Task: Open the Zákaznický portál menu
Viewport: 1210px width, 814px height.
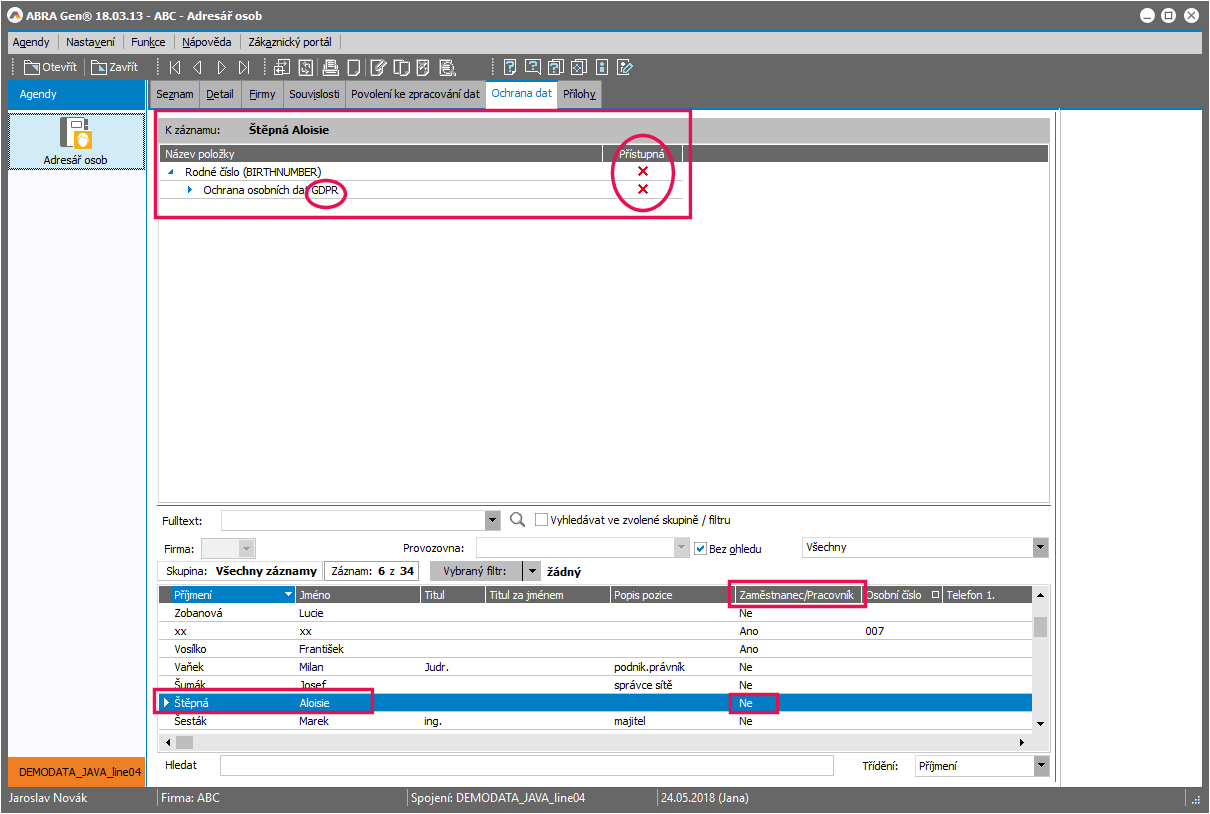Action: click(290, 42)
